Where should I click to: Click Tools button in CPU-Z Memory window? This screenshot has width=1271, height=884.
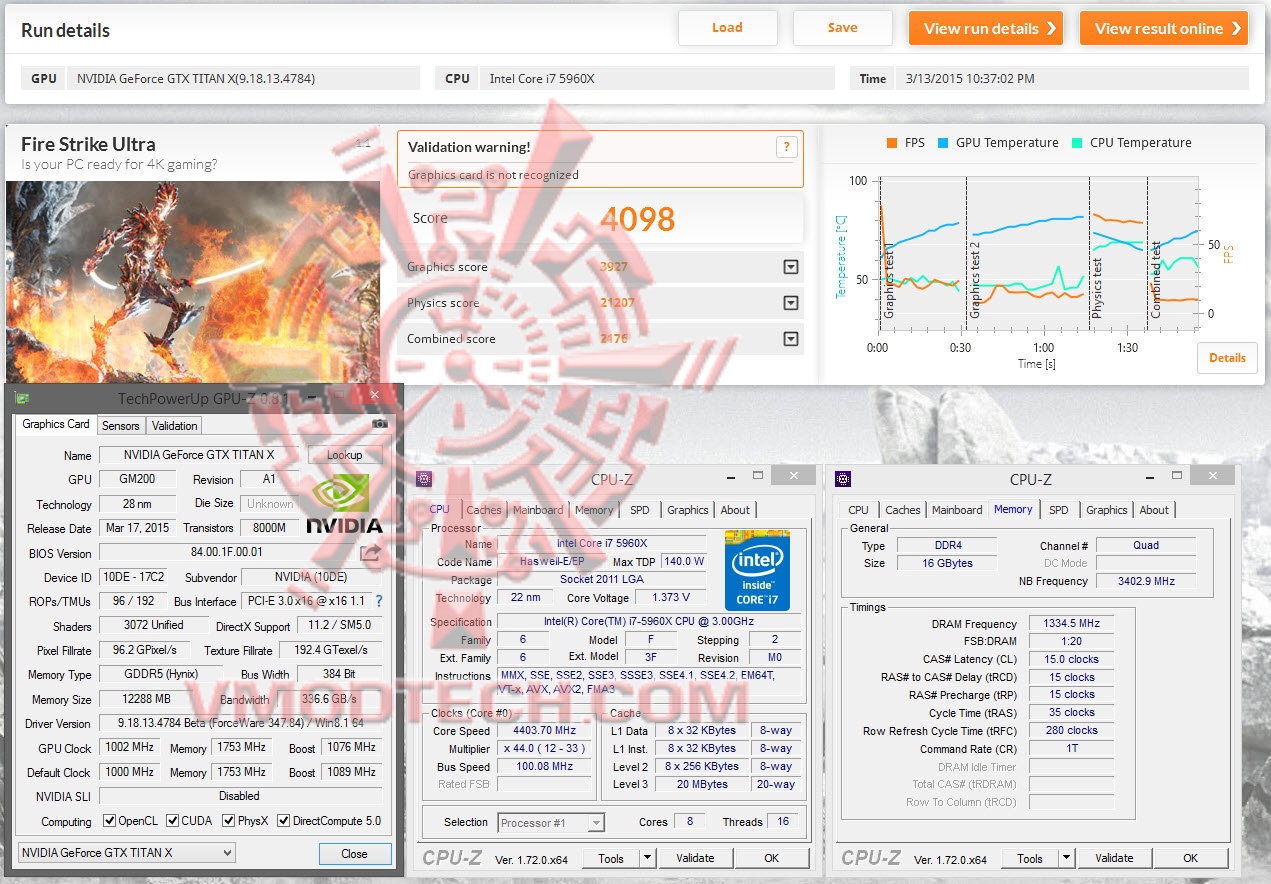(1030, 858)
